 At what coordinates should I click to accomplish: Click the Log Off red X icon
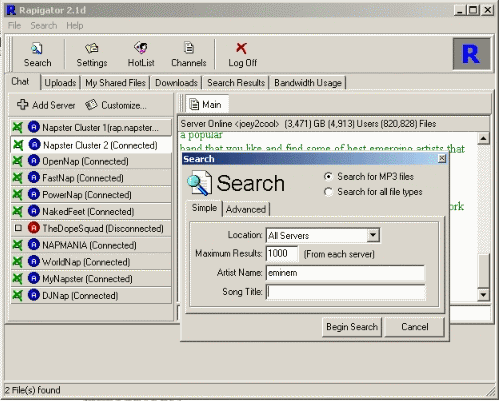242,48
